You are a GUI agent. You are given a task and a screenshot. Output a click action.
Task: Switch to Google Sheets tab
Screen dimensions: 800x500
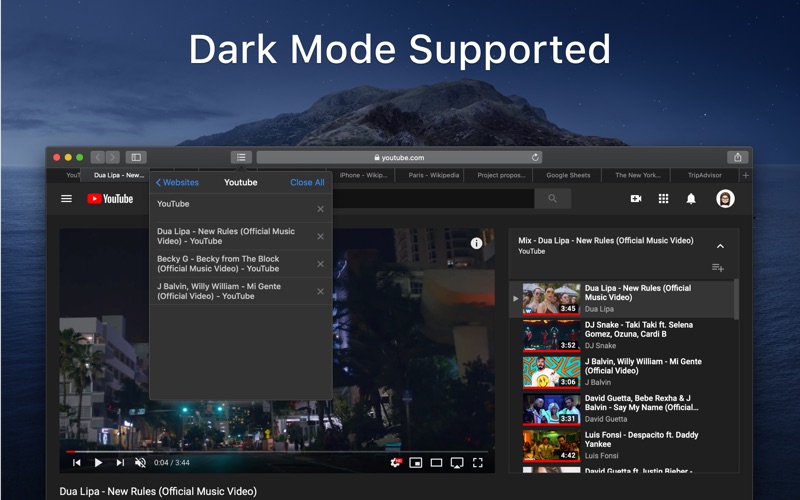click(x=568, y=175)
